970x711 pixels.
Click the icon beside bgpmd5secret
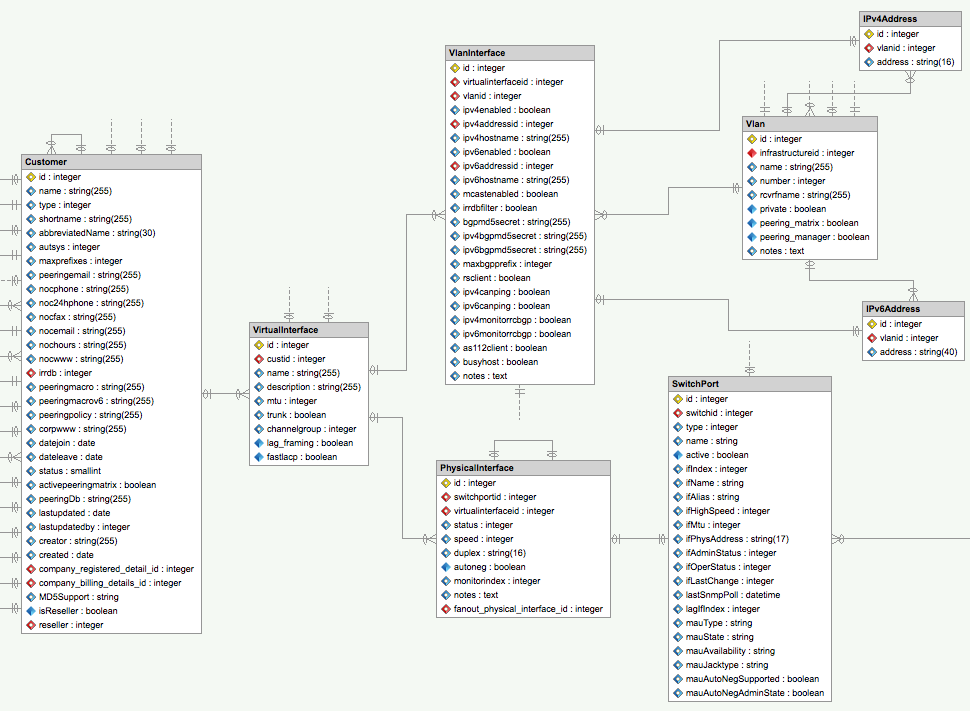(x=455, y=222)
